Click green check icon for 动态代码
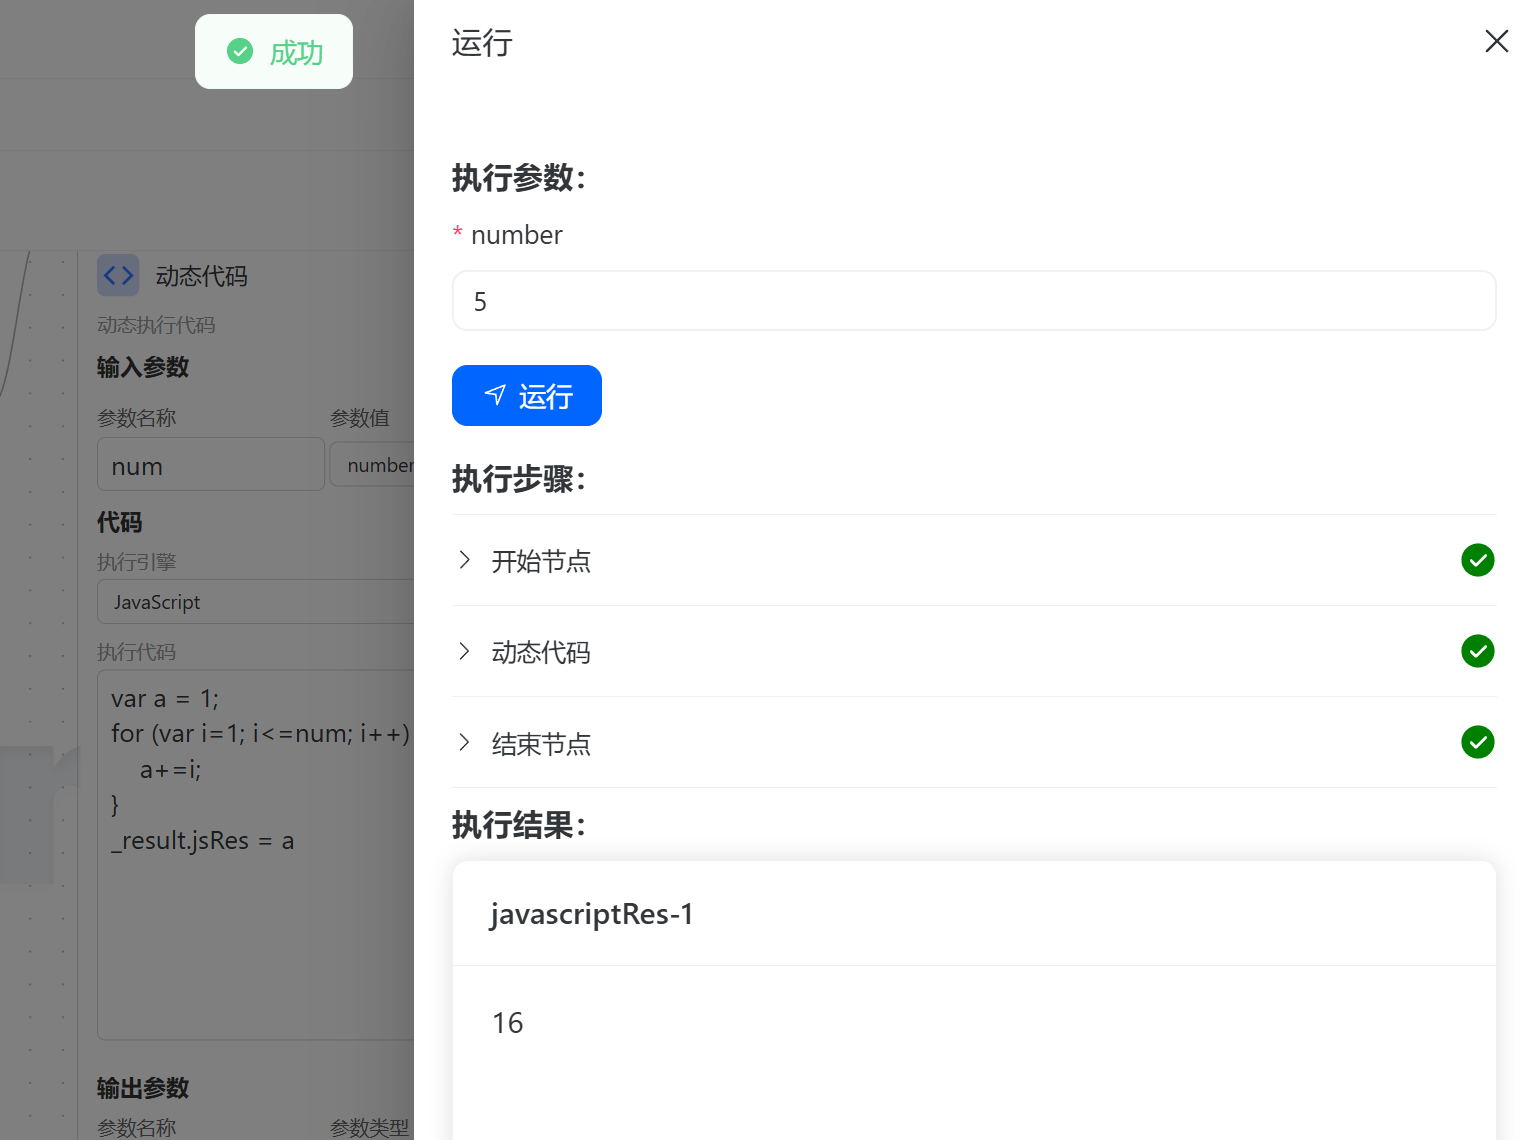This screenshot has height=1140, width=1524. [x=1477, y=652]
